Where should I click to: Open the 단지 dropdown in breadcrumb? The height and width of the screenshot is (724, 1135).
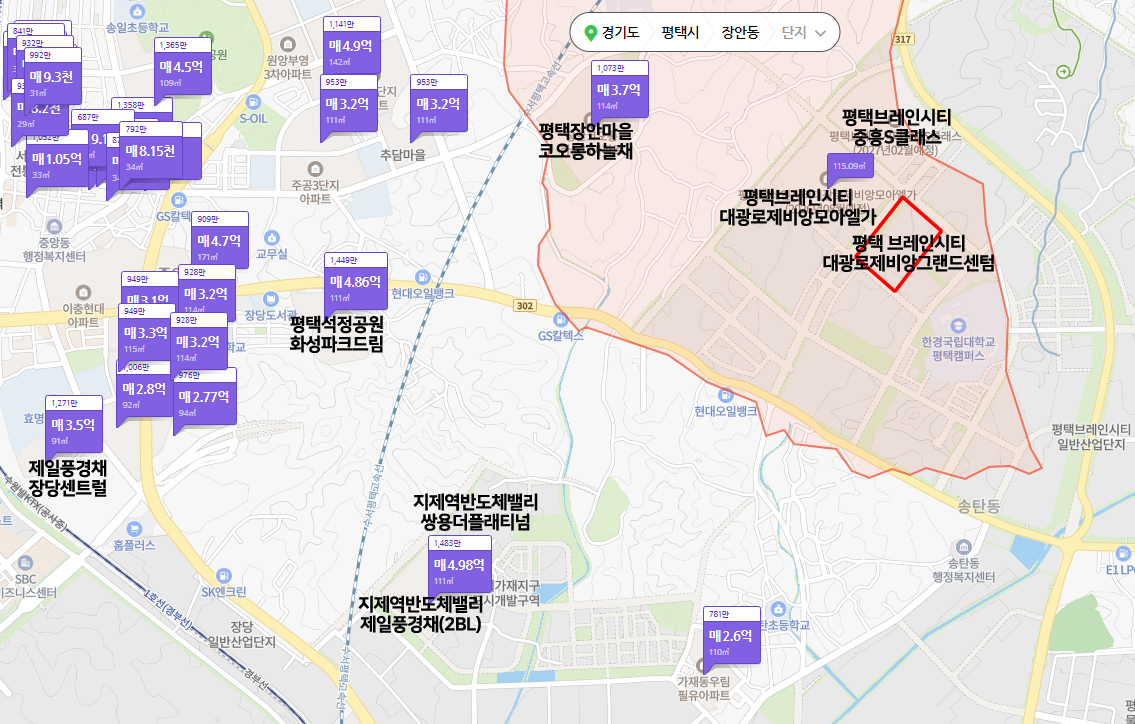[803, 33]
